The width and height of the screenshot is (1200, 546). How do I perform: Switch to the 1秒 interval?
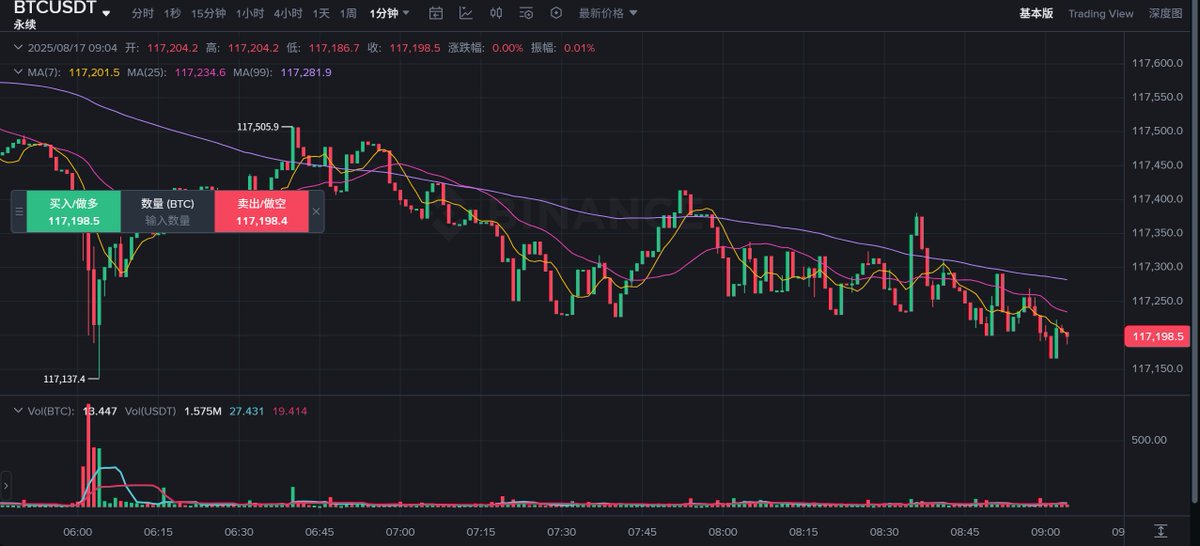(172, 13)
